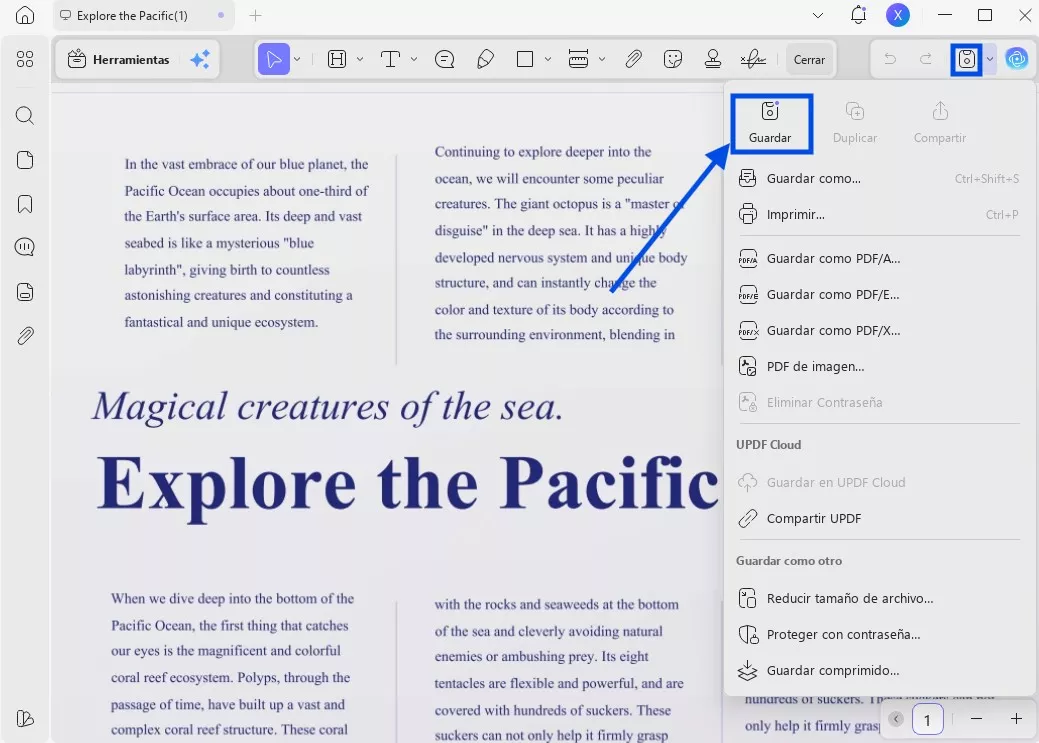Select Guardar como PDF/A...

pos(878,258)
